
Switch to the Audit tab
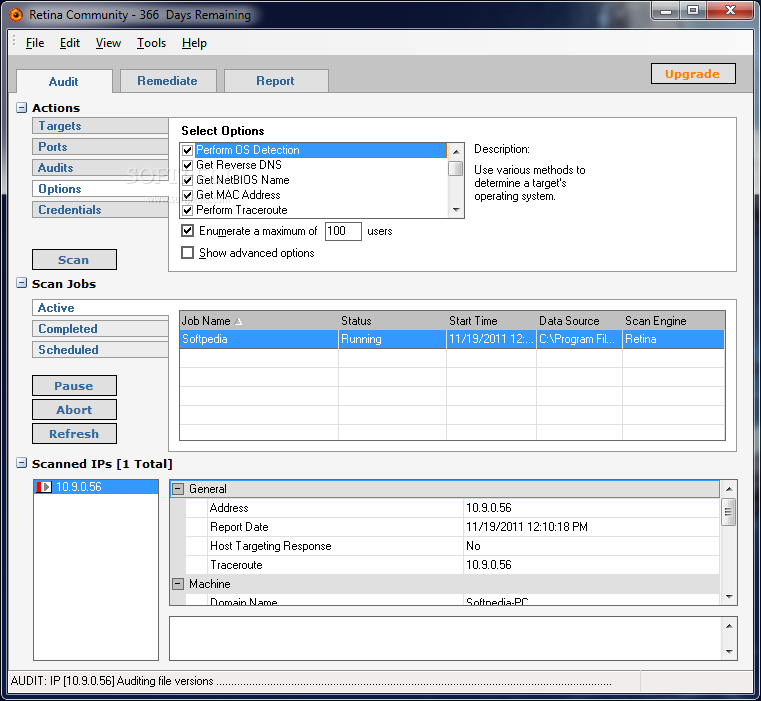coord(64,81)
